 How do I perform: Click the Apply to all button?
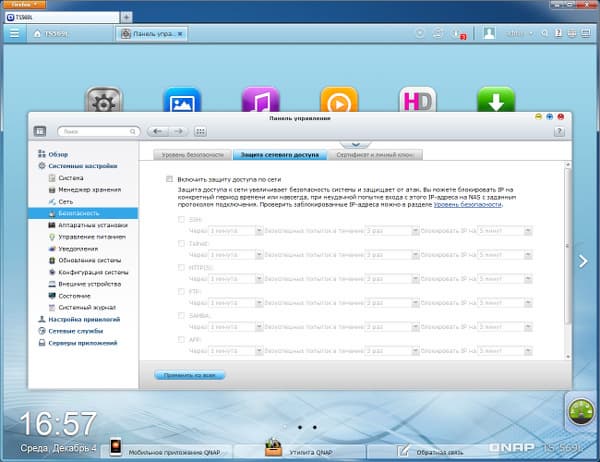[190, 375]
